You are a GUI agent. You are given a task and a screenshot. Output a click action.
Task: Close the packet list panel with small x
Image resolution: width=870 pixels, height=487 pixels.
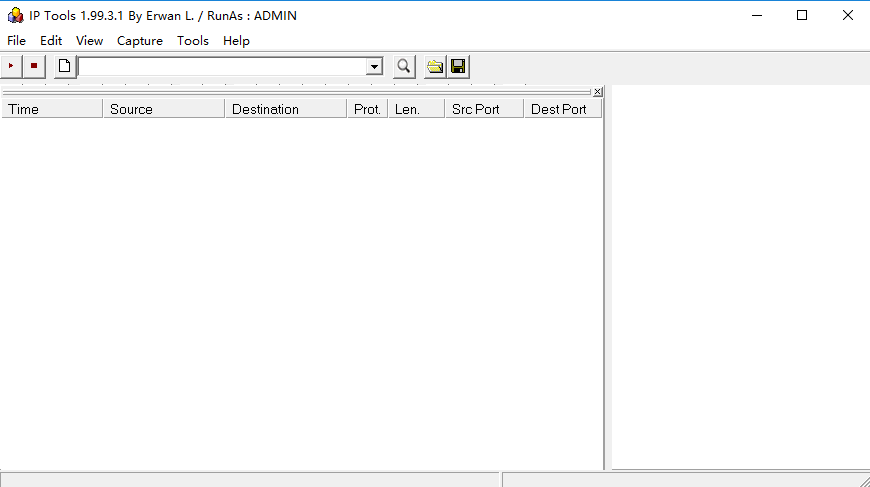pos(598,92)
